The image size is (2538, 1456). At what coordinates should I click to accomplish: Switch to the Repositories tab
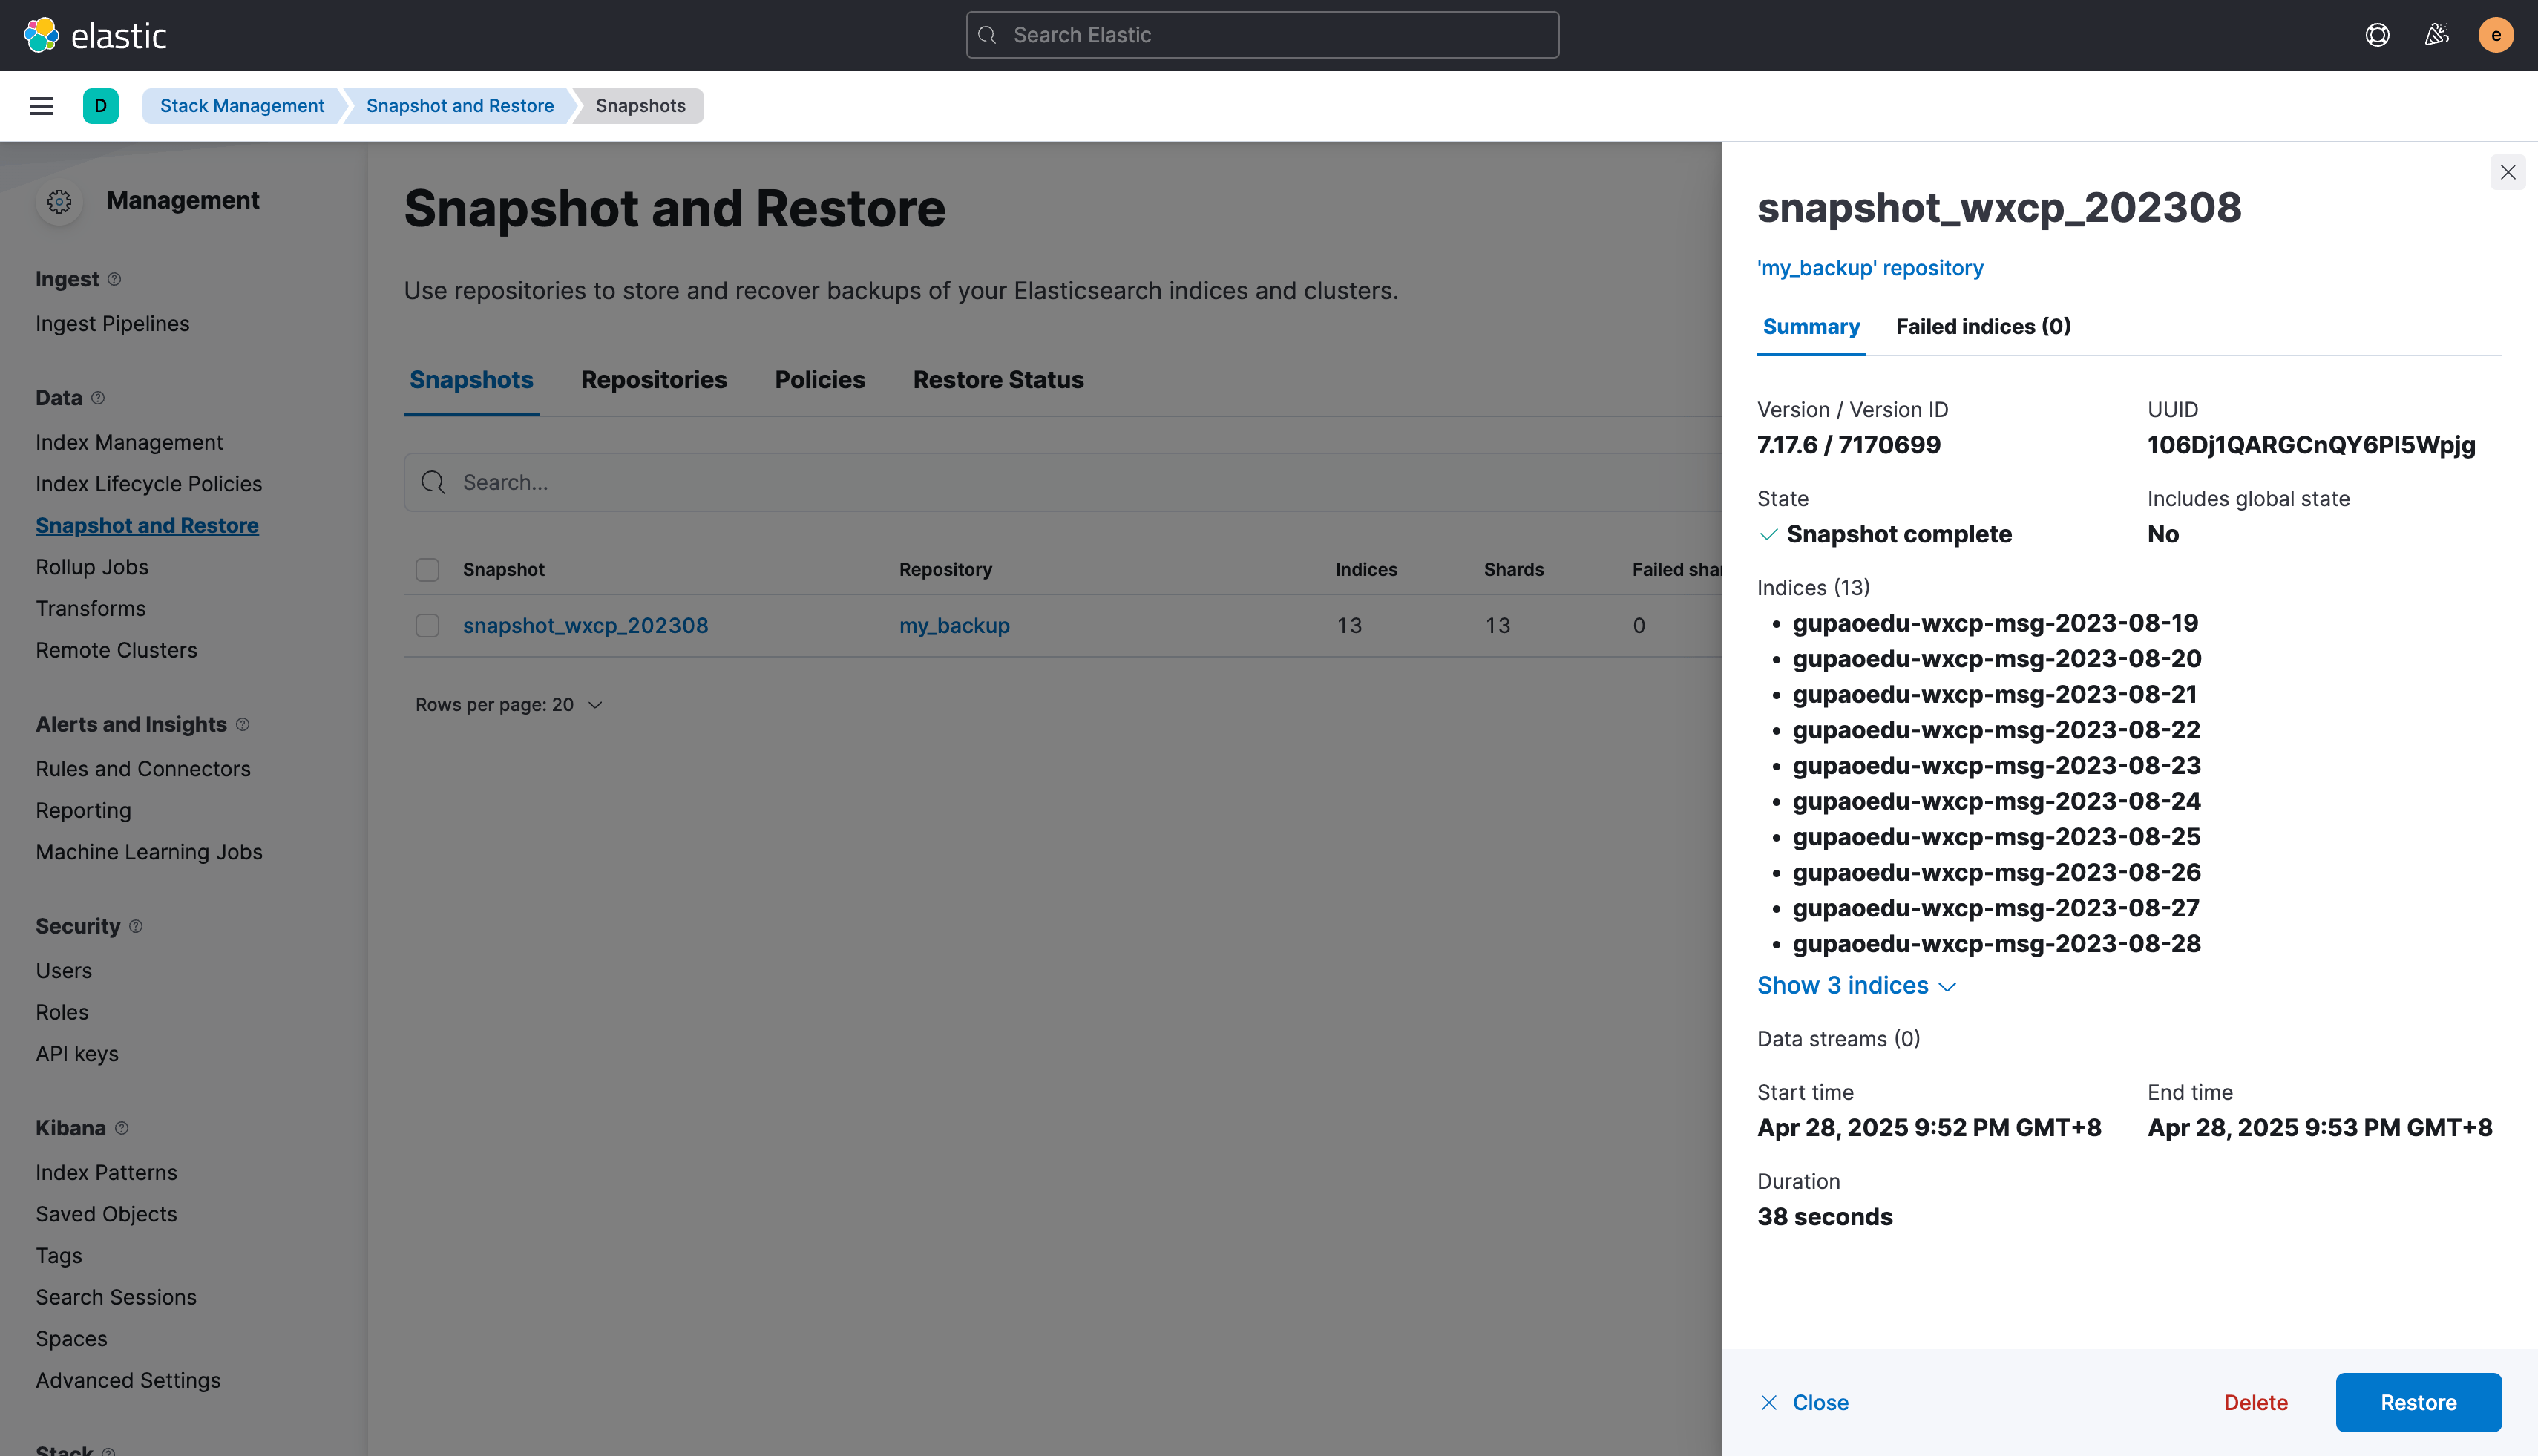[654, 380]
